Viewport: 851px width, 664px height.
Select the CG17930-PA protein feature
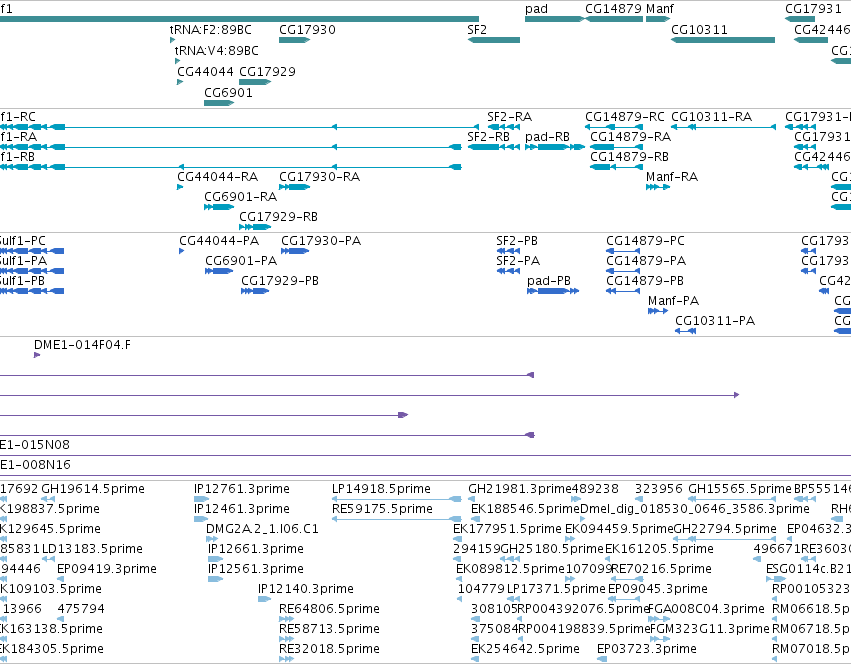coord(295,251)
